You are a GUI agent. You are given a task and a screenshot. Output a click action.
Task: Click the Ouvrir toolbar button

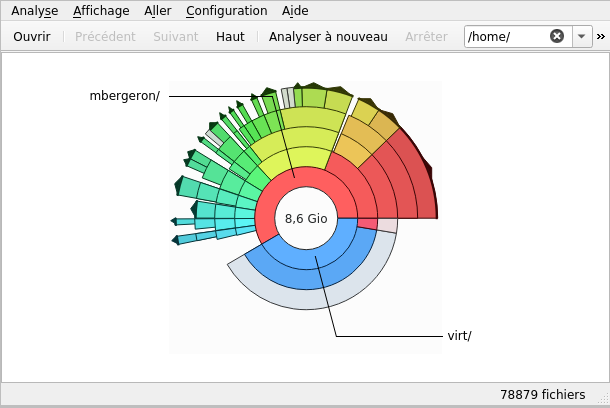32,36
